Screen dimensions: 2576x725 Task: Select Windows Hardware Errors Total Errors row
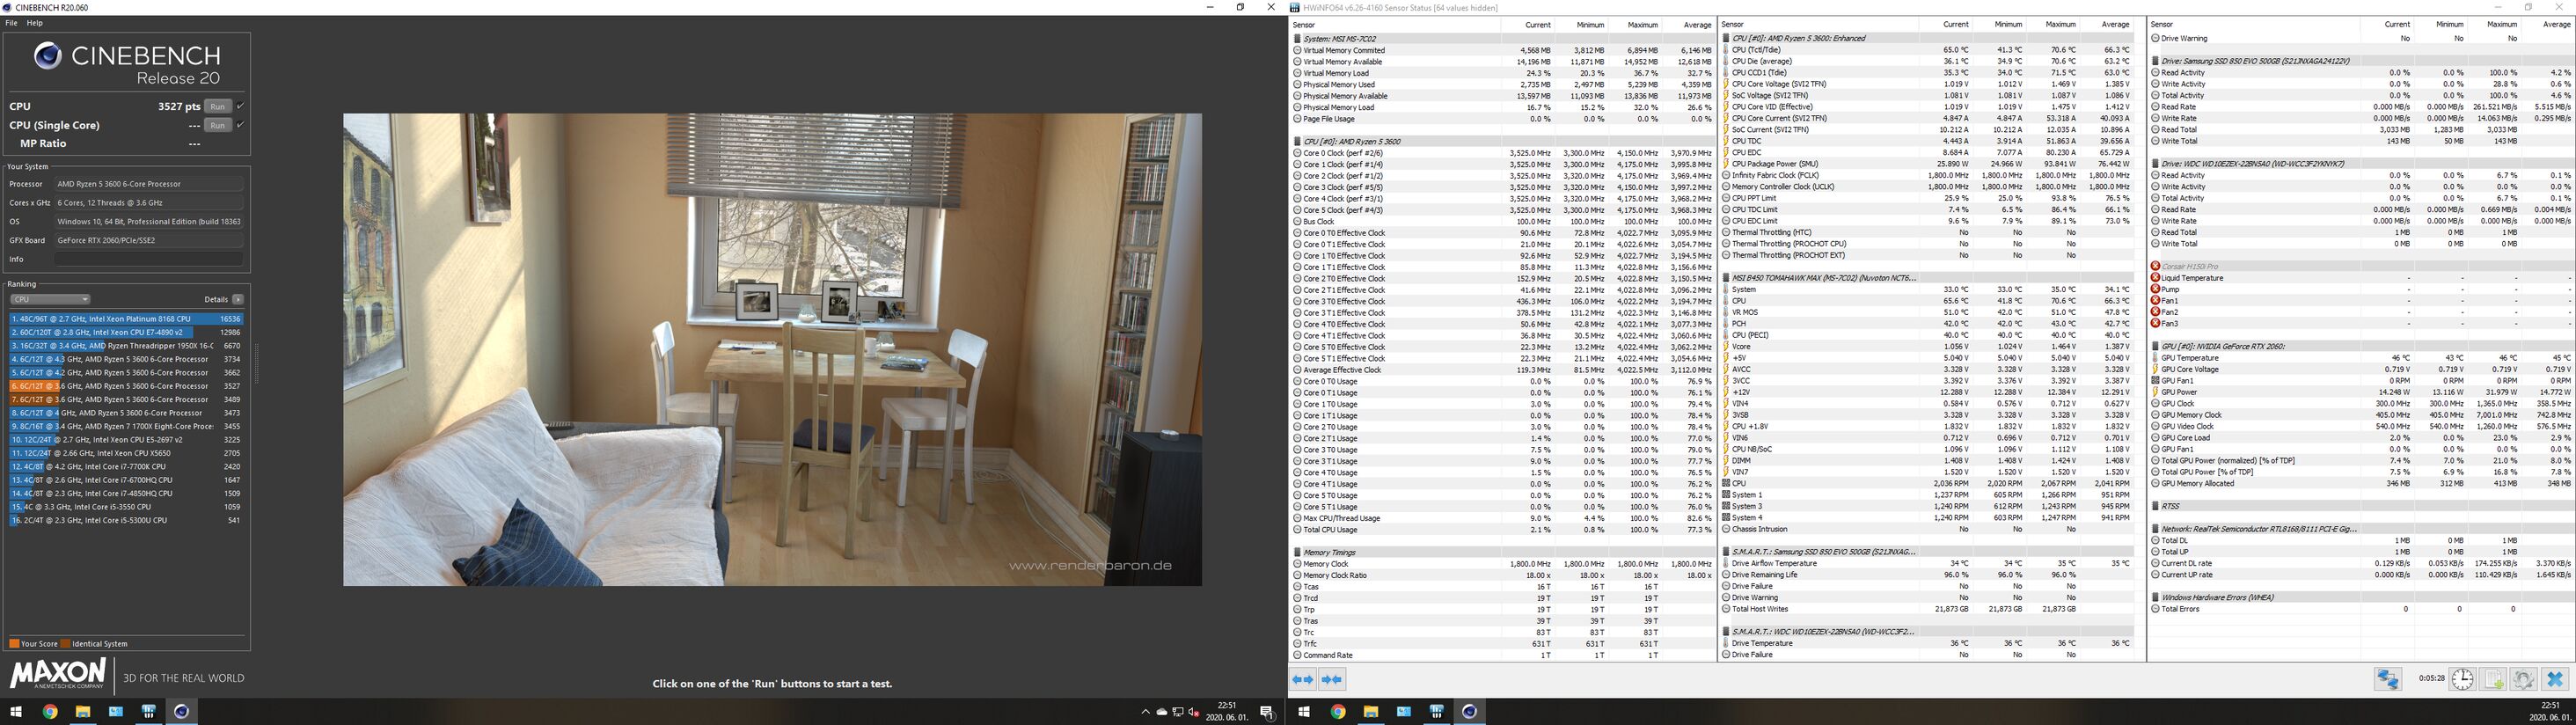pyautogui.click(x=2360, y=609)
